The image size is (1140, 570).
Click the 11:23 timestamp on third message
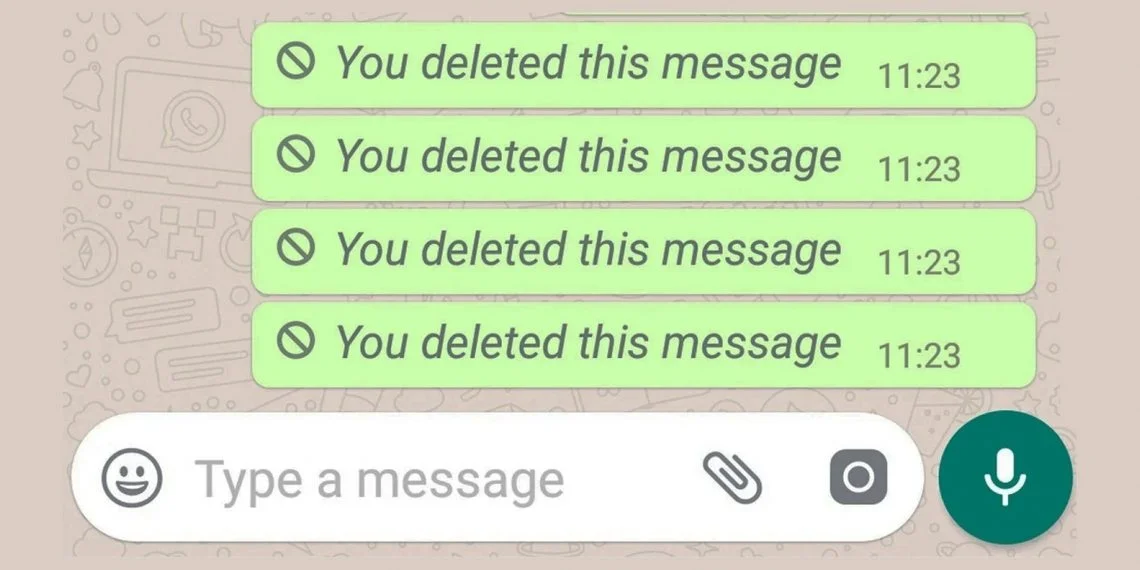(x=920, y=262)
